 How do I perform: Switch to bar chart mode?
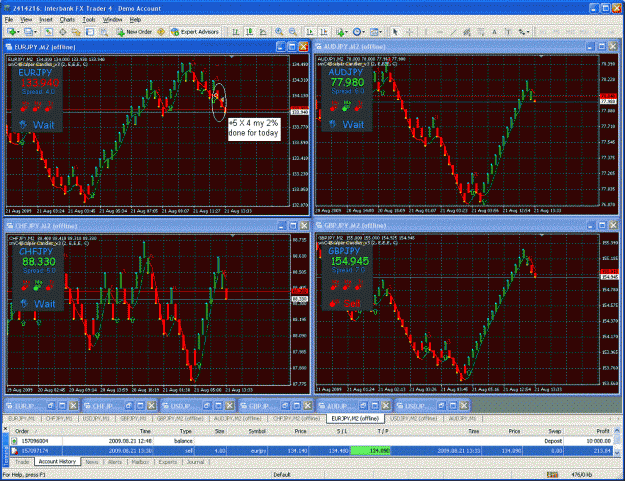(x=236, y=32)
